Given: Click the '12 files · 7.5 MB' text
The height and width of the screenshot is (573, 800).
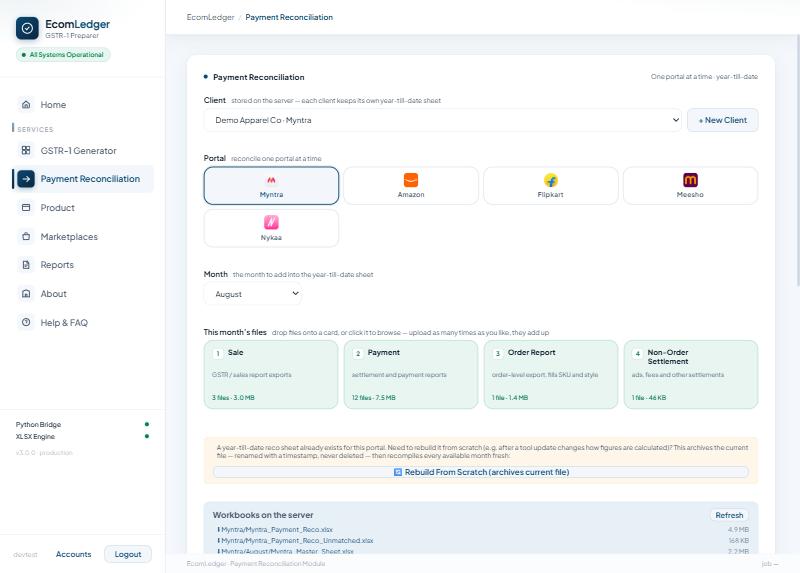Looking at the screenshot, I should 373,397.
